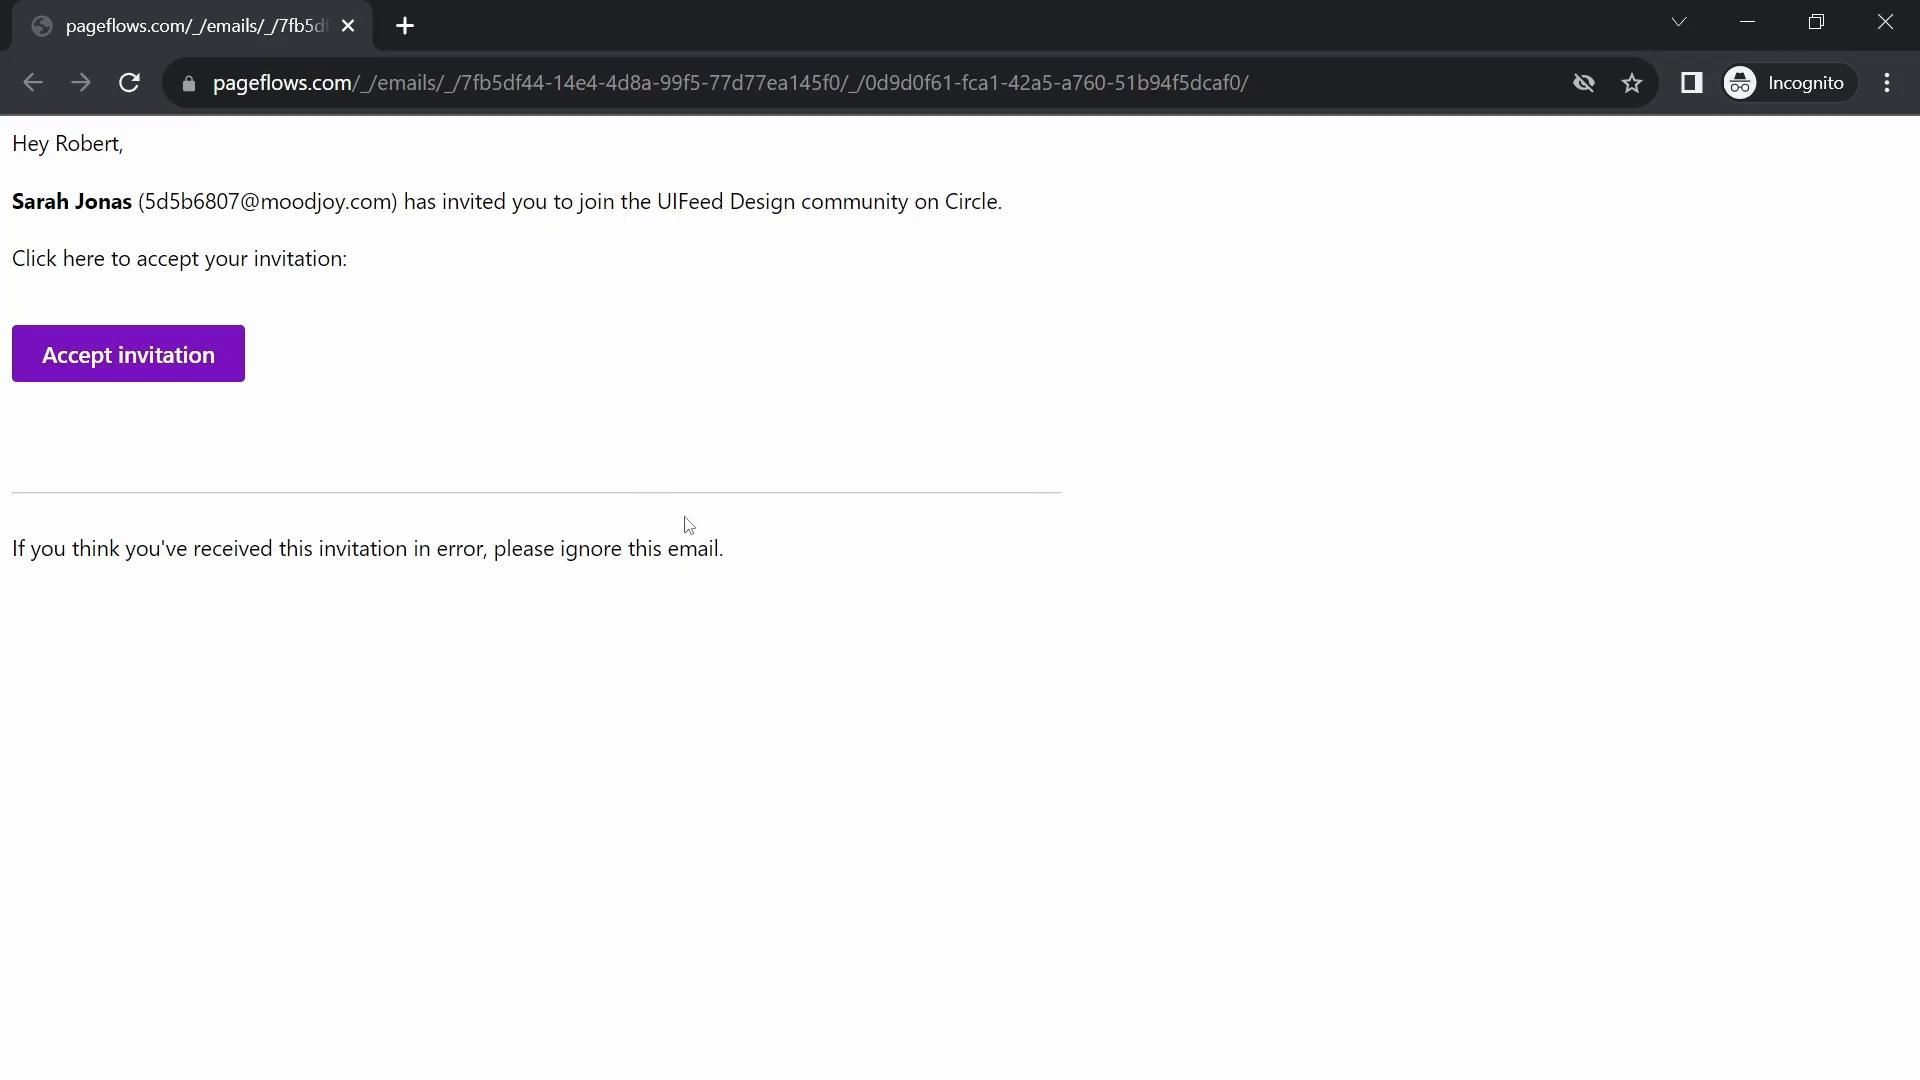
Task: Click the 5d5b6807@moodjoy.com email address
Action: point(268,202)
